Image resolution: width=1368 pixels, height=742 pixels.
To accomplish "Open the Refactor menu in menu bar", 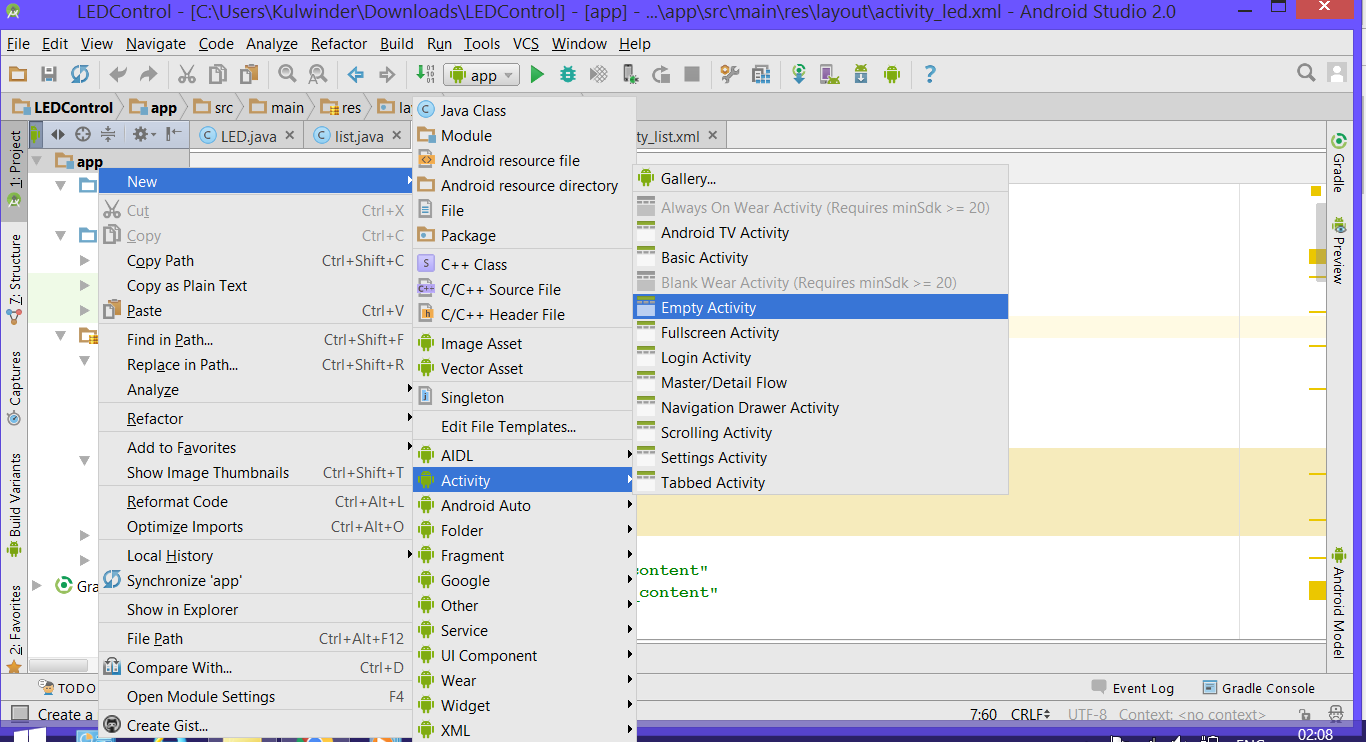I will [x=339, y=44].
